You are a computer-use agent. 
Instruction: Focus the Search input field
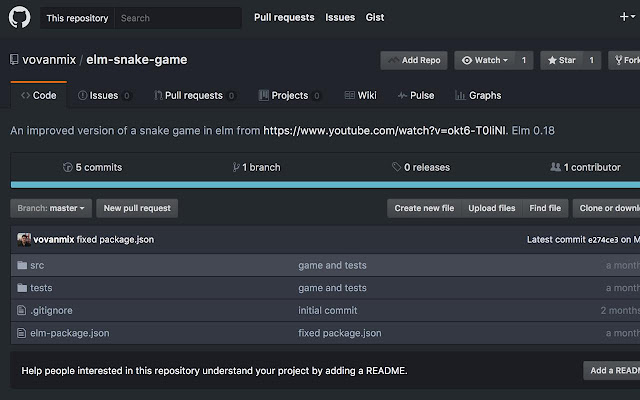[x=178, y=18]
